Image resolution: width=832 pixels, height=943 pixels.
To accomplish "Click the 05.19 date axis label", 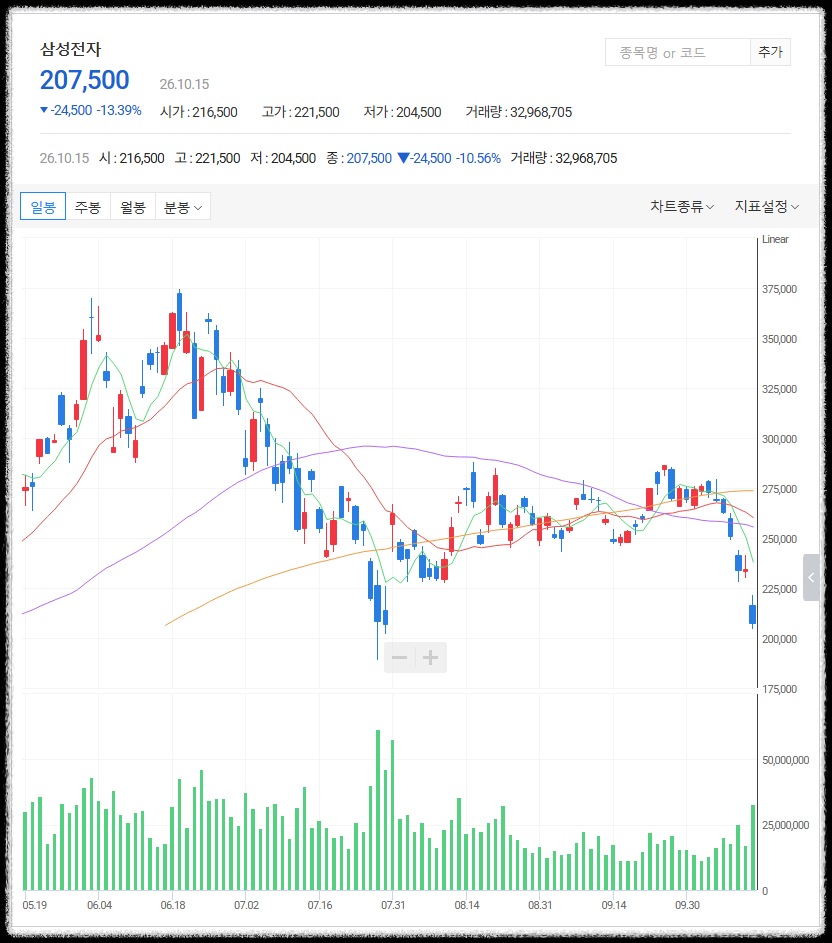I will 35,905.
